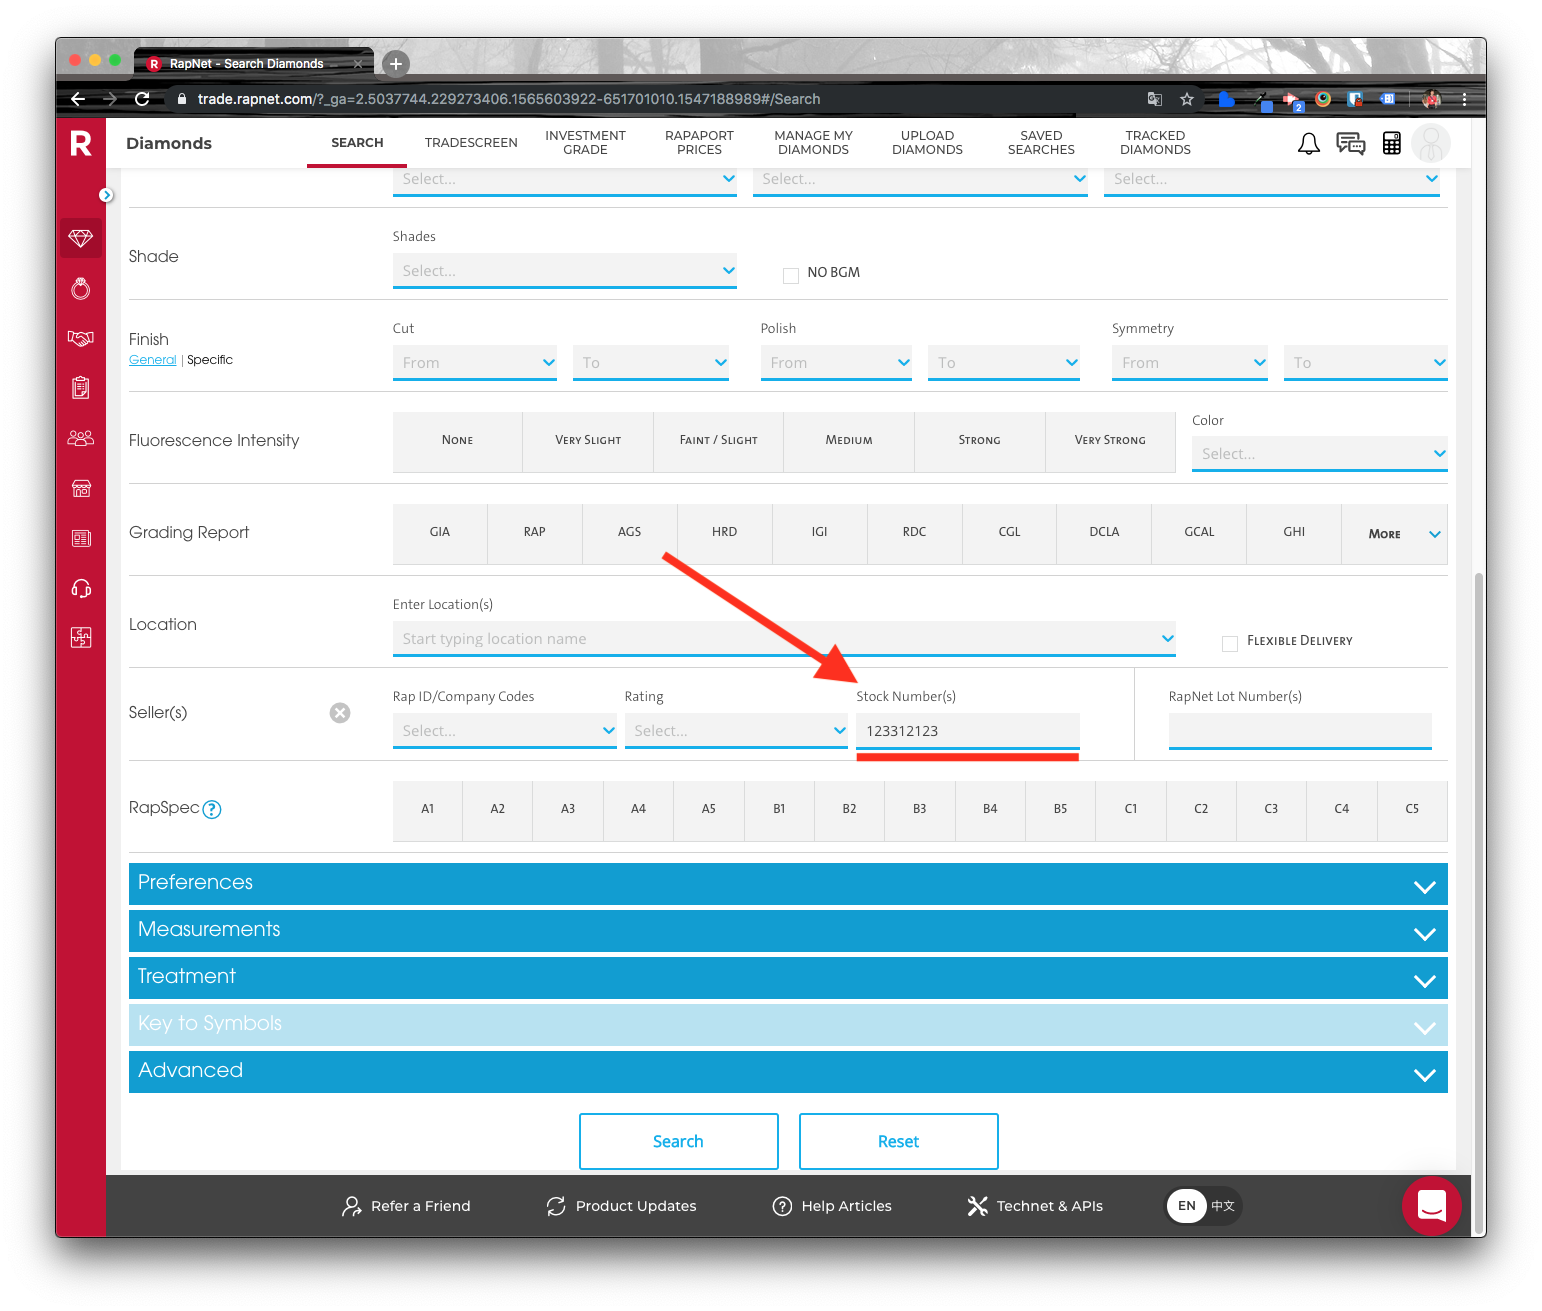Screen dimensions: 1542x1311
Task: Open the user profile avatar
Action: 1431,144
